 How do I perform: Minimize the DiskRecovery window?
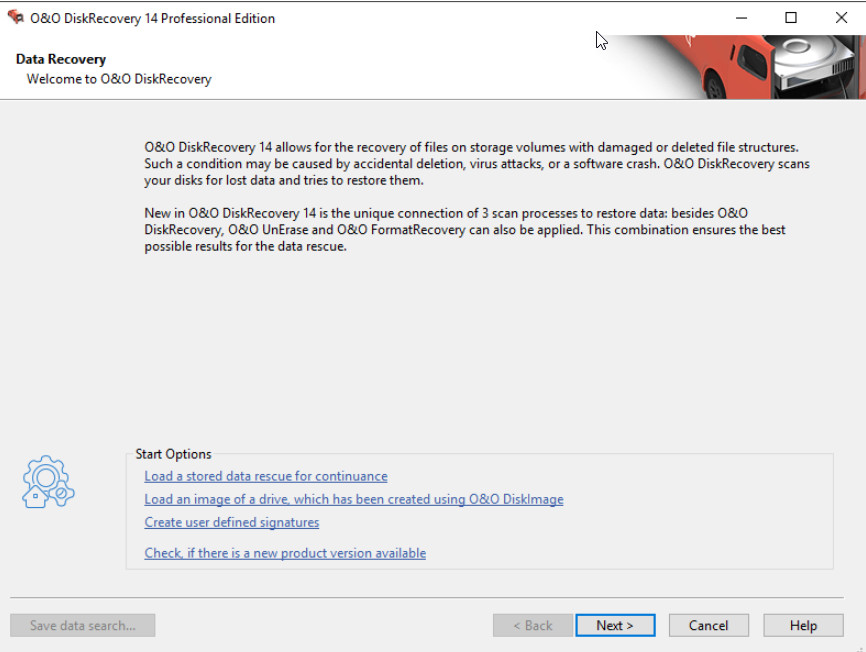pos(741,18)
